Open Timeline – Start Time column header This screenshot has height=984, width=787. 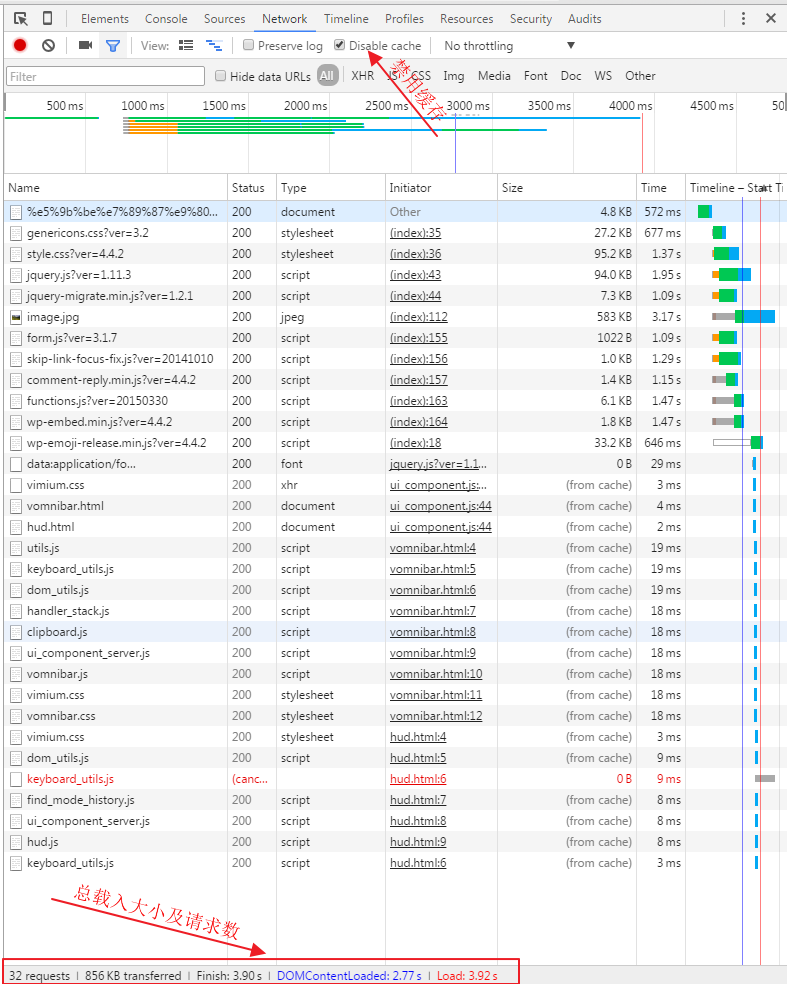(736, 188)
